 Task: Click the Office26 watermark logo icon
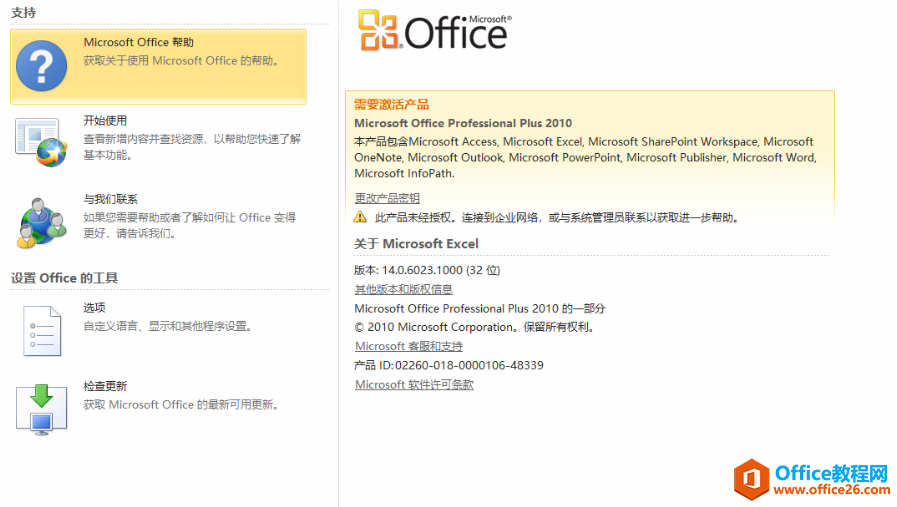coord(751,478)
